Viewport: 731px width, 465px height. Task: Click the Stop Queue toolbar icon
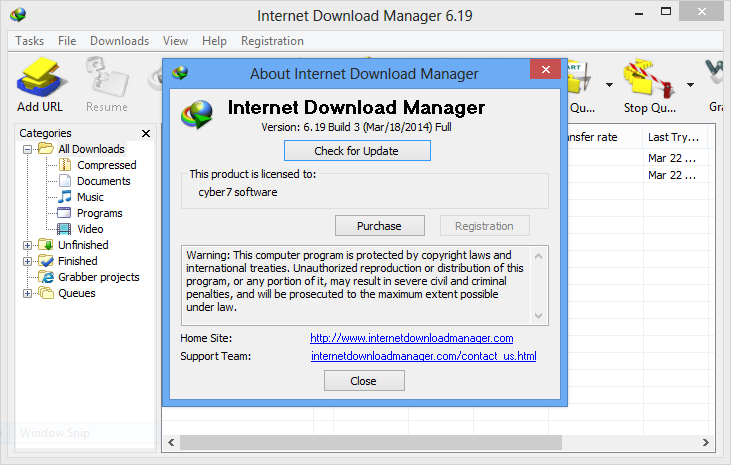649,78
